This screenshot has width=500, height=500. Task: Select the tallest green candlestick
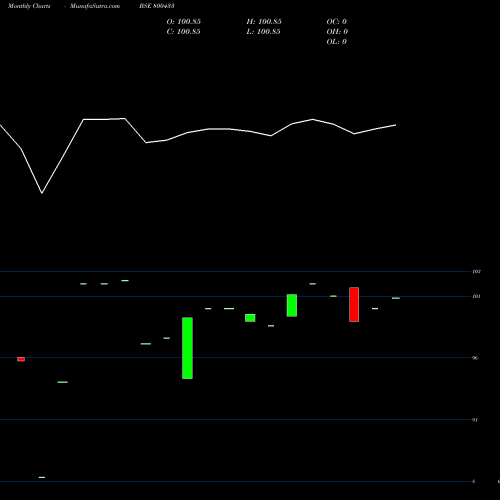187,348
